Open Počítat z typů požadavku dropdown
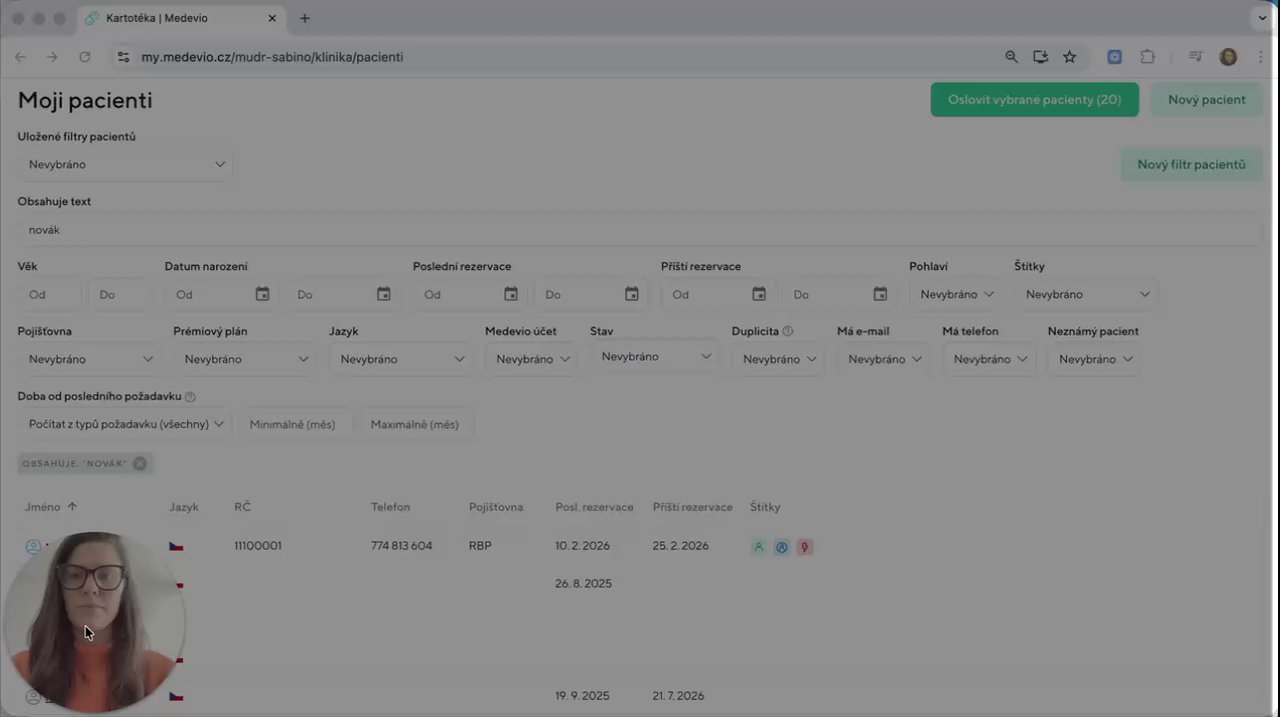 coord(125,424)
